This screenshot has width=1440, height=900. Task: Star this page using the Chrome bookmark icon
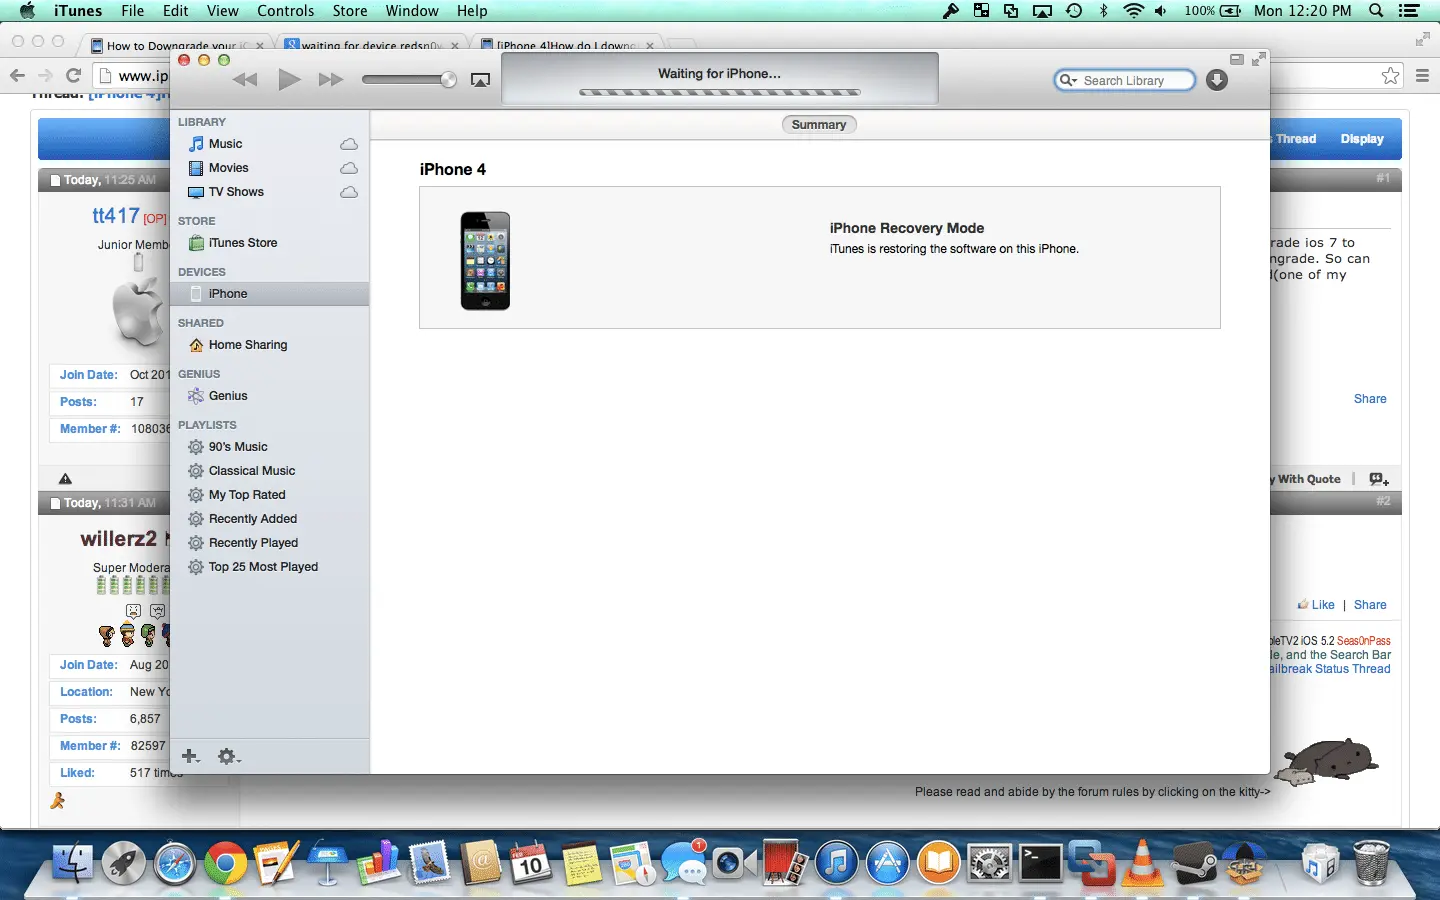(x=1390, y=76)
